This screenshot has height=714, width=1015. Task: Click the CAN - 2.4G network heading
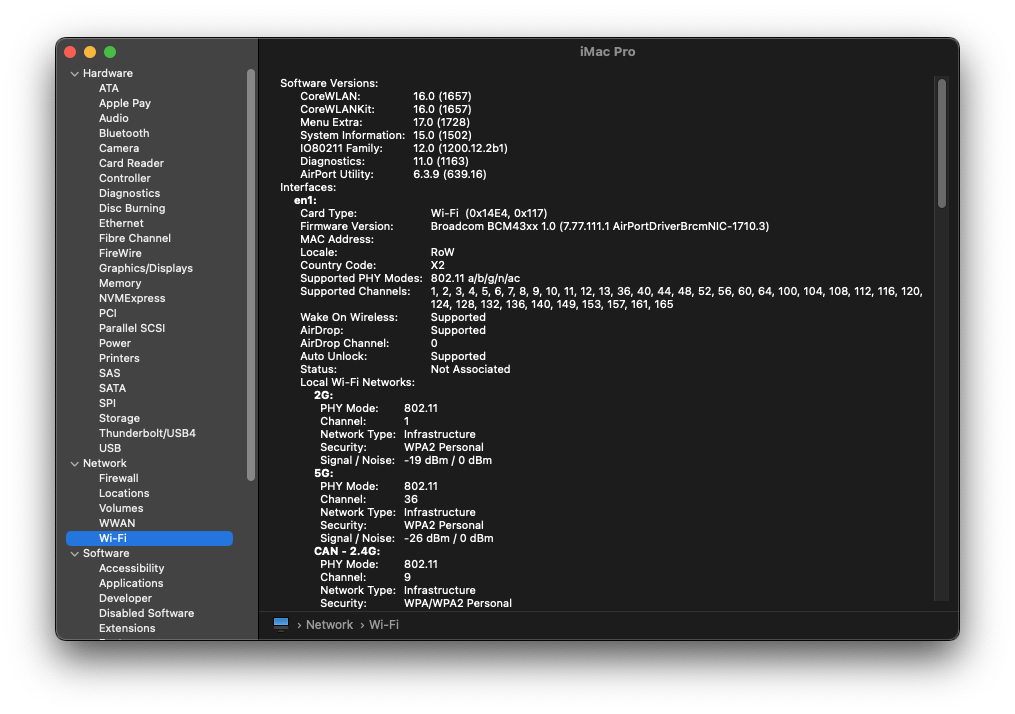(347, 551)
